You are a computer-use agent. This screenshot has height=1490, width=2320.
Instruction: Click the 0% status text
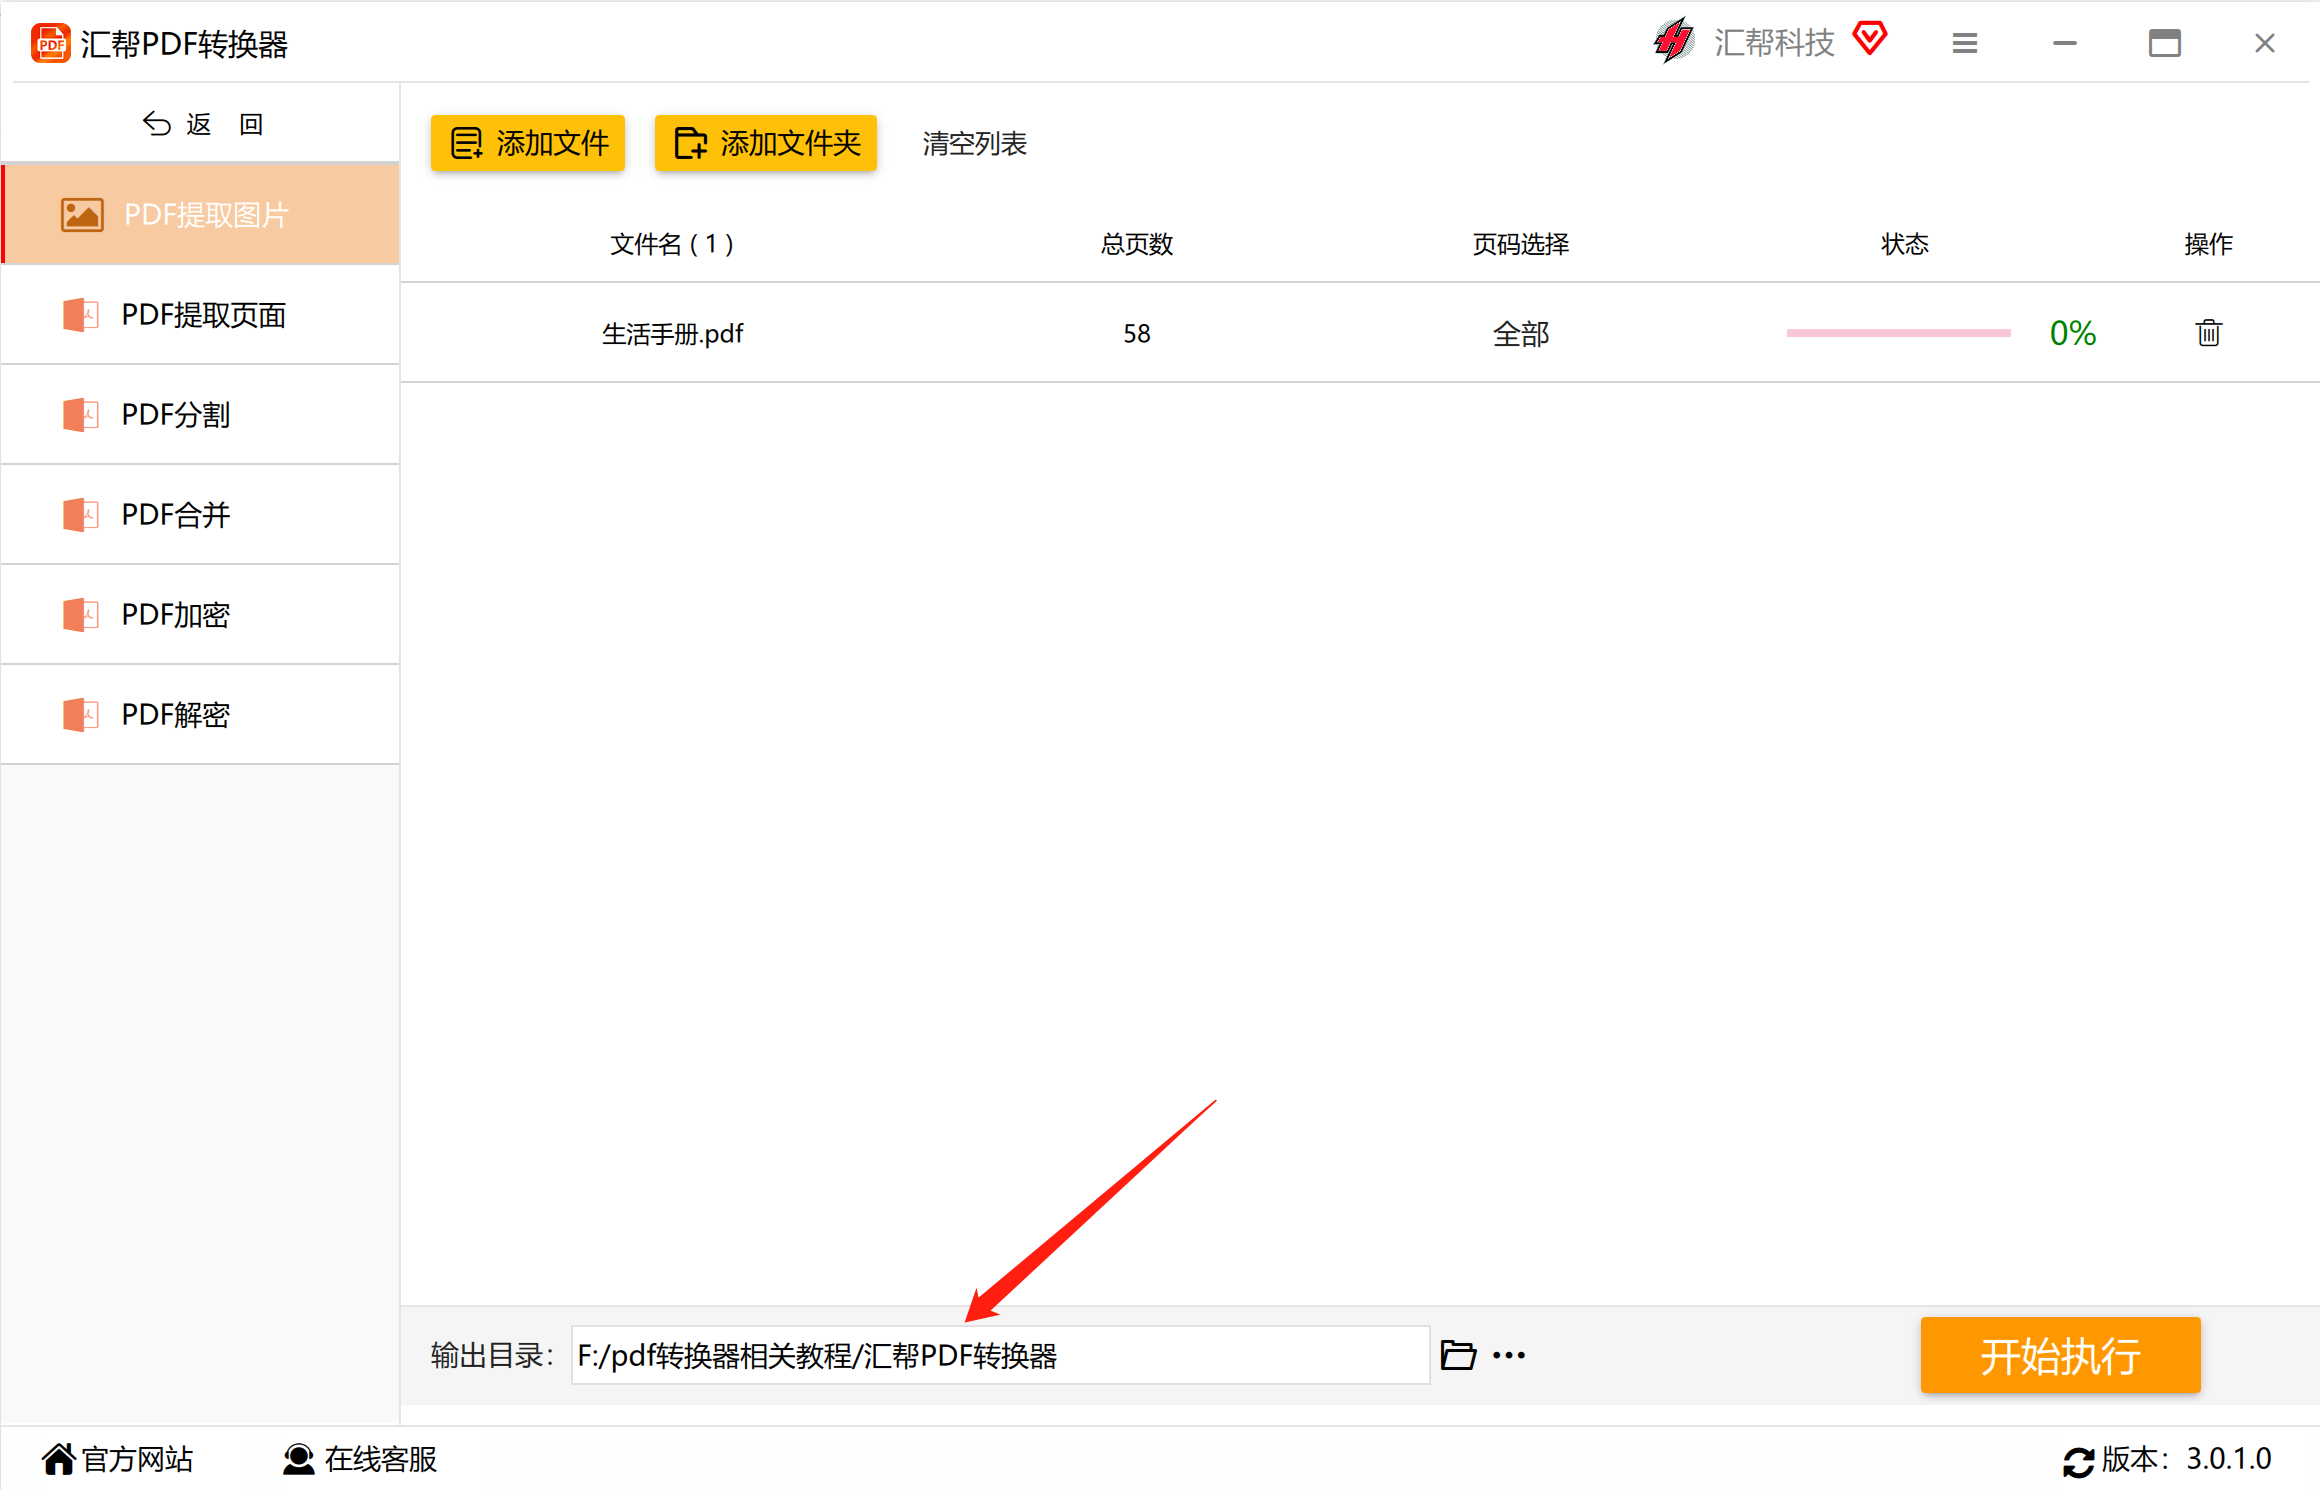(2072, 333)
